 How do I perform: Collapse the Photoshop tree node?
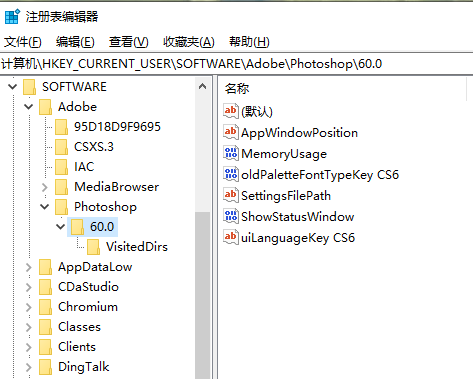click(x=45, y=207)
